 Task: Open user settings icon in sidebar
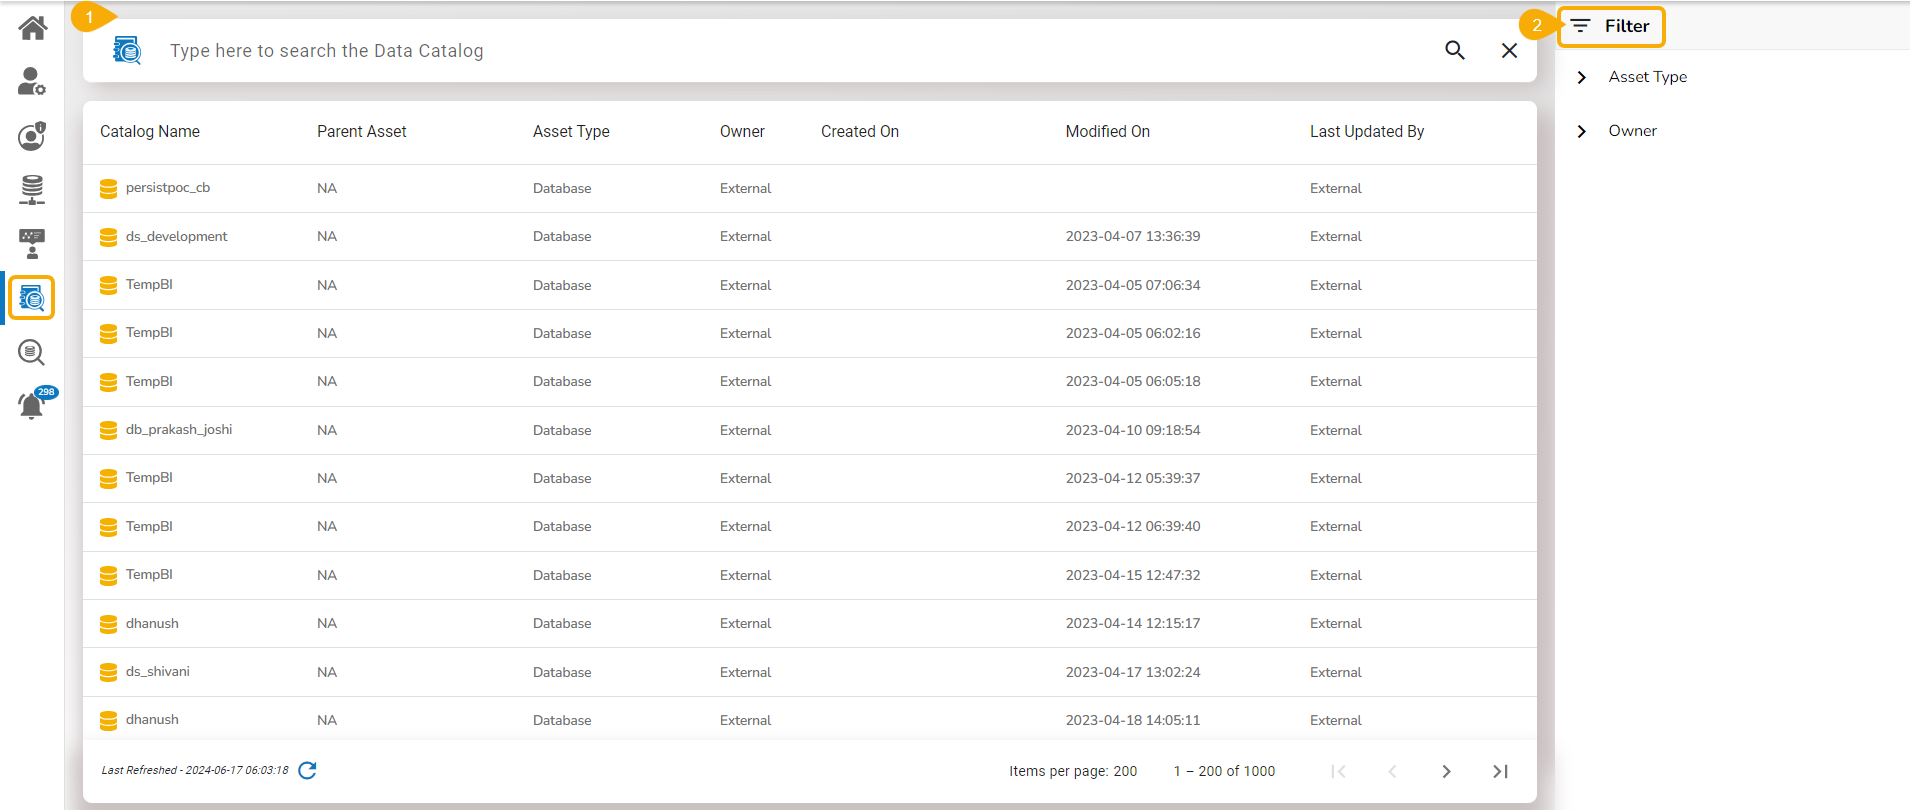(x=32, y=82)
